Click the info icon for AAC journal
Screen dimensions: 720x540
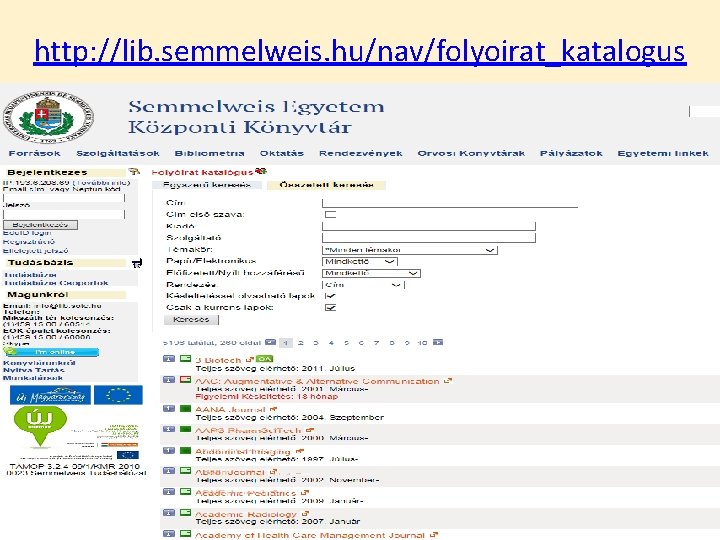click(169, 380)
